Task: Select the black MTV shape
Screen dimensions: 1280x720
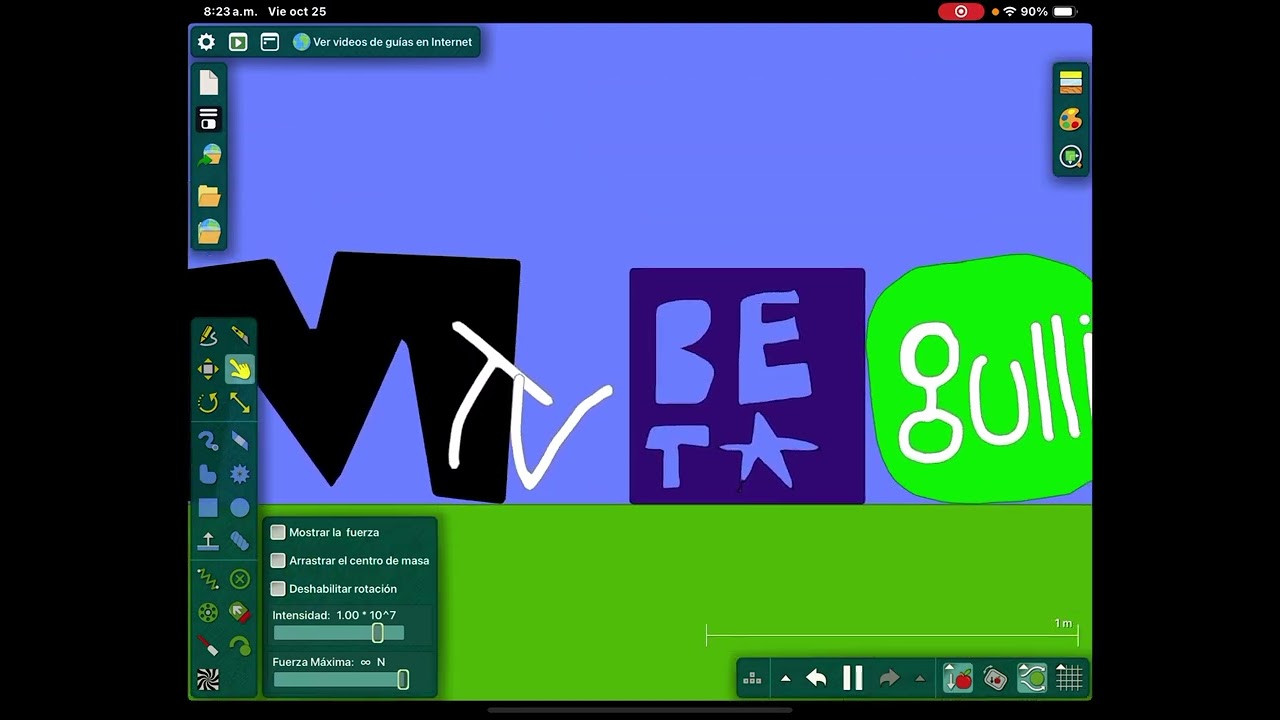Action: point(355,376)
